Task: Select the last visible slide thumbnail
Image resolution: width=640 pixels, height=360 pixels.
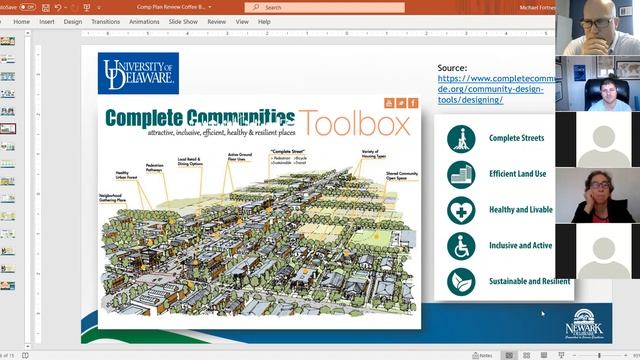Action: pos(8,286)
